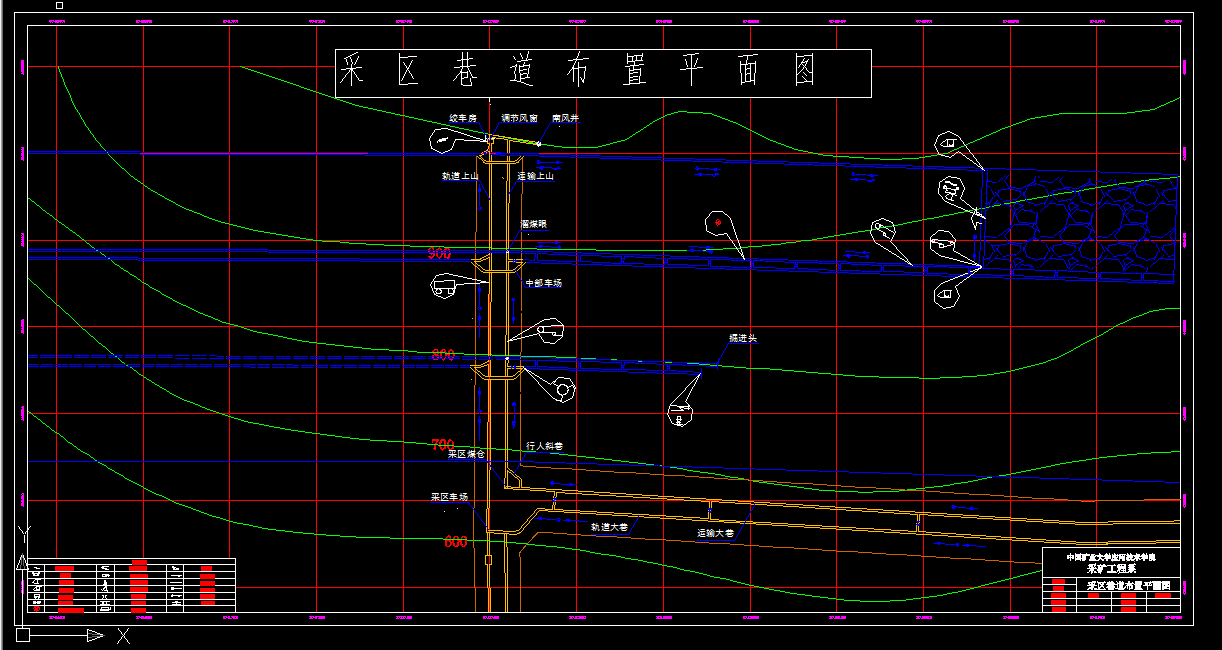
Task: Select the 掘进头 label
Action: point(743,338)
